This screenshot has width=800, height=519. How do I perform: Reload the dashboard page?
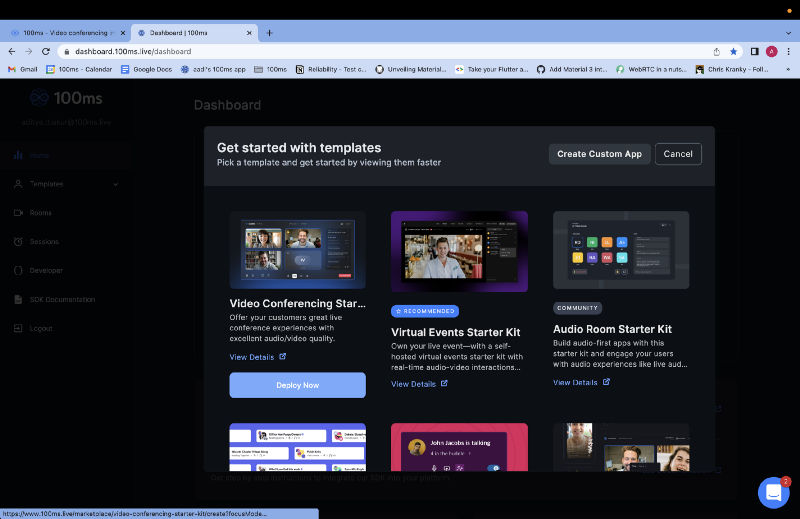[x=46, y=52]
